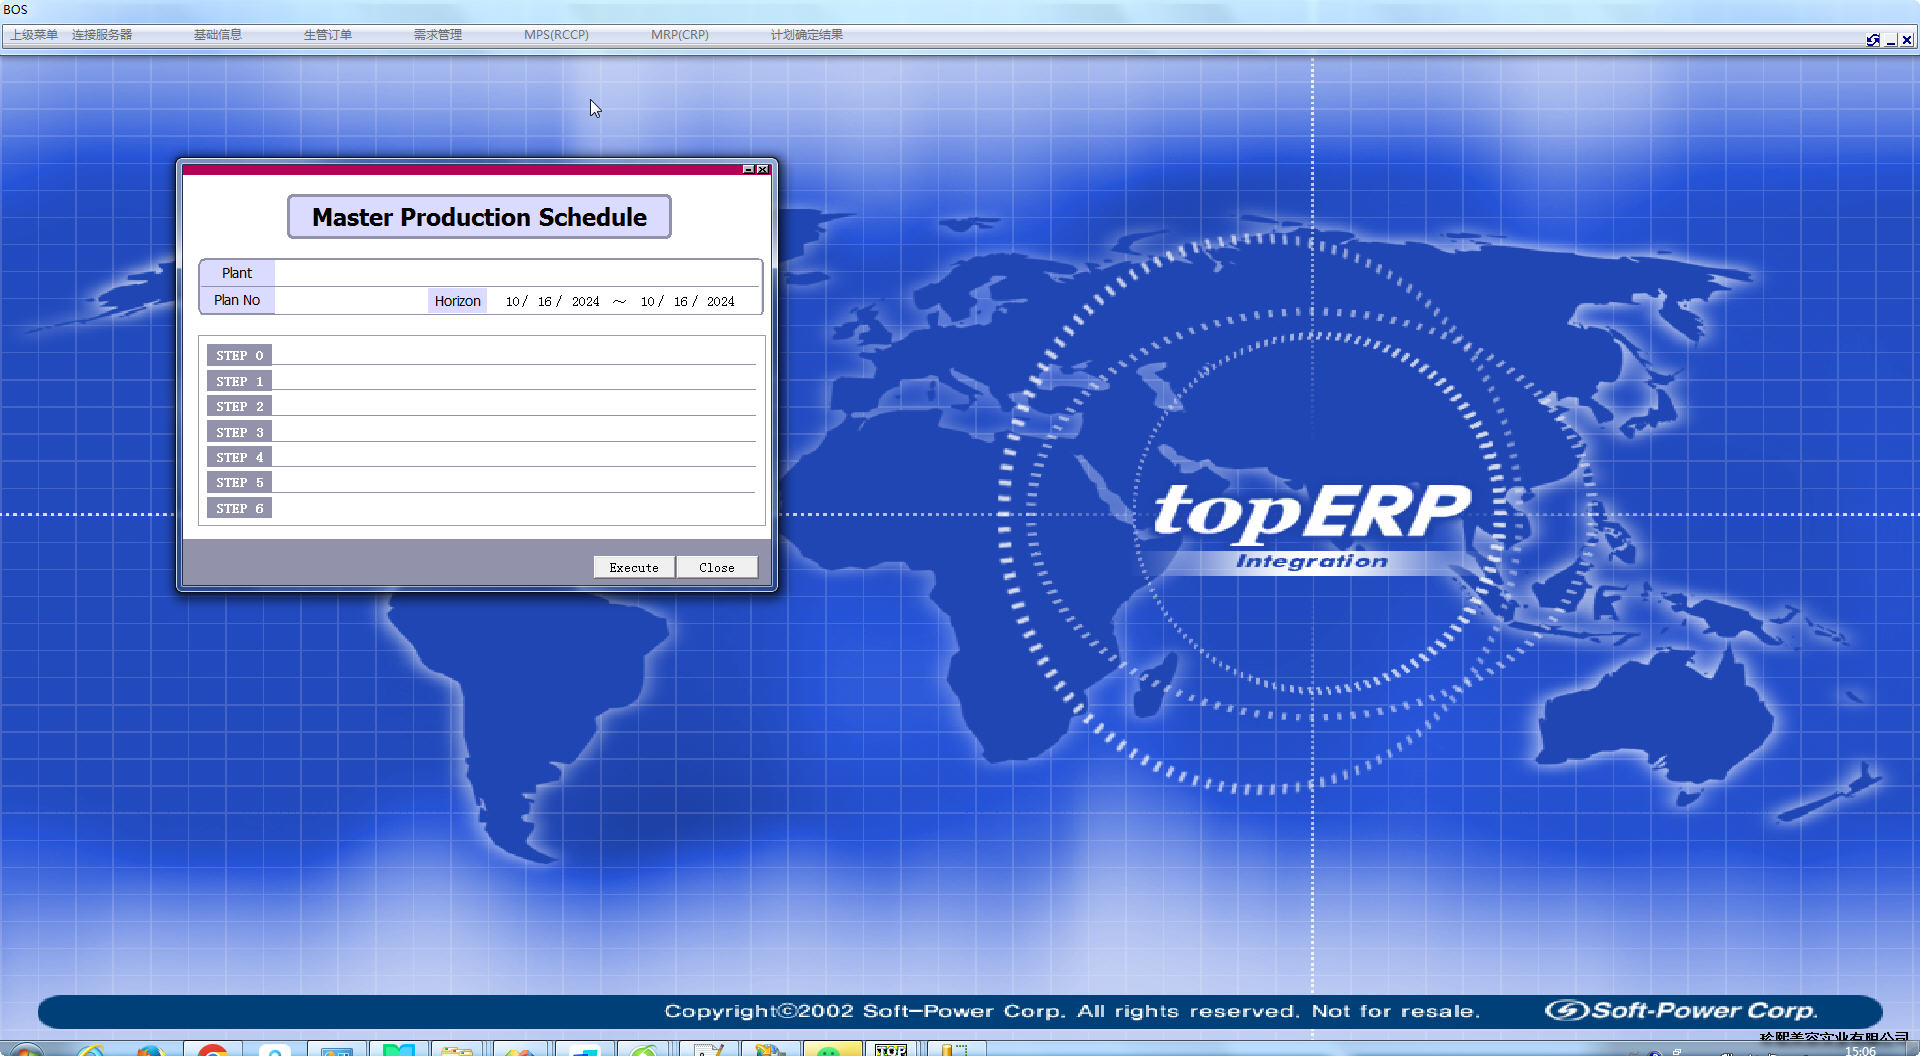Click the Plant input field
The image size is (1920, 1056).
click(516, 273)
